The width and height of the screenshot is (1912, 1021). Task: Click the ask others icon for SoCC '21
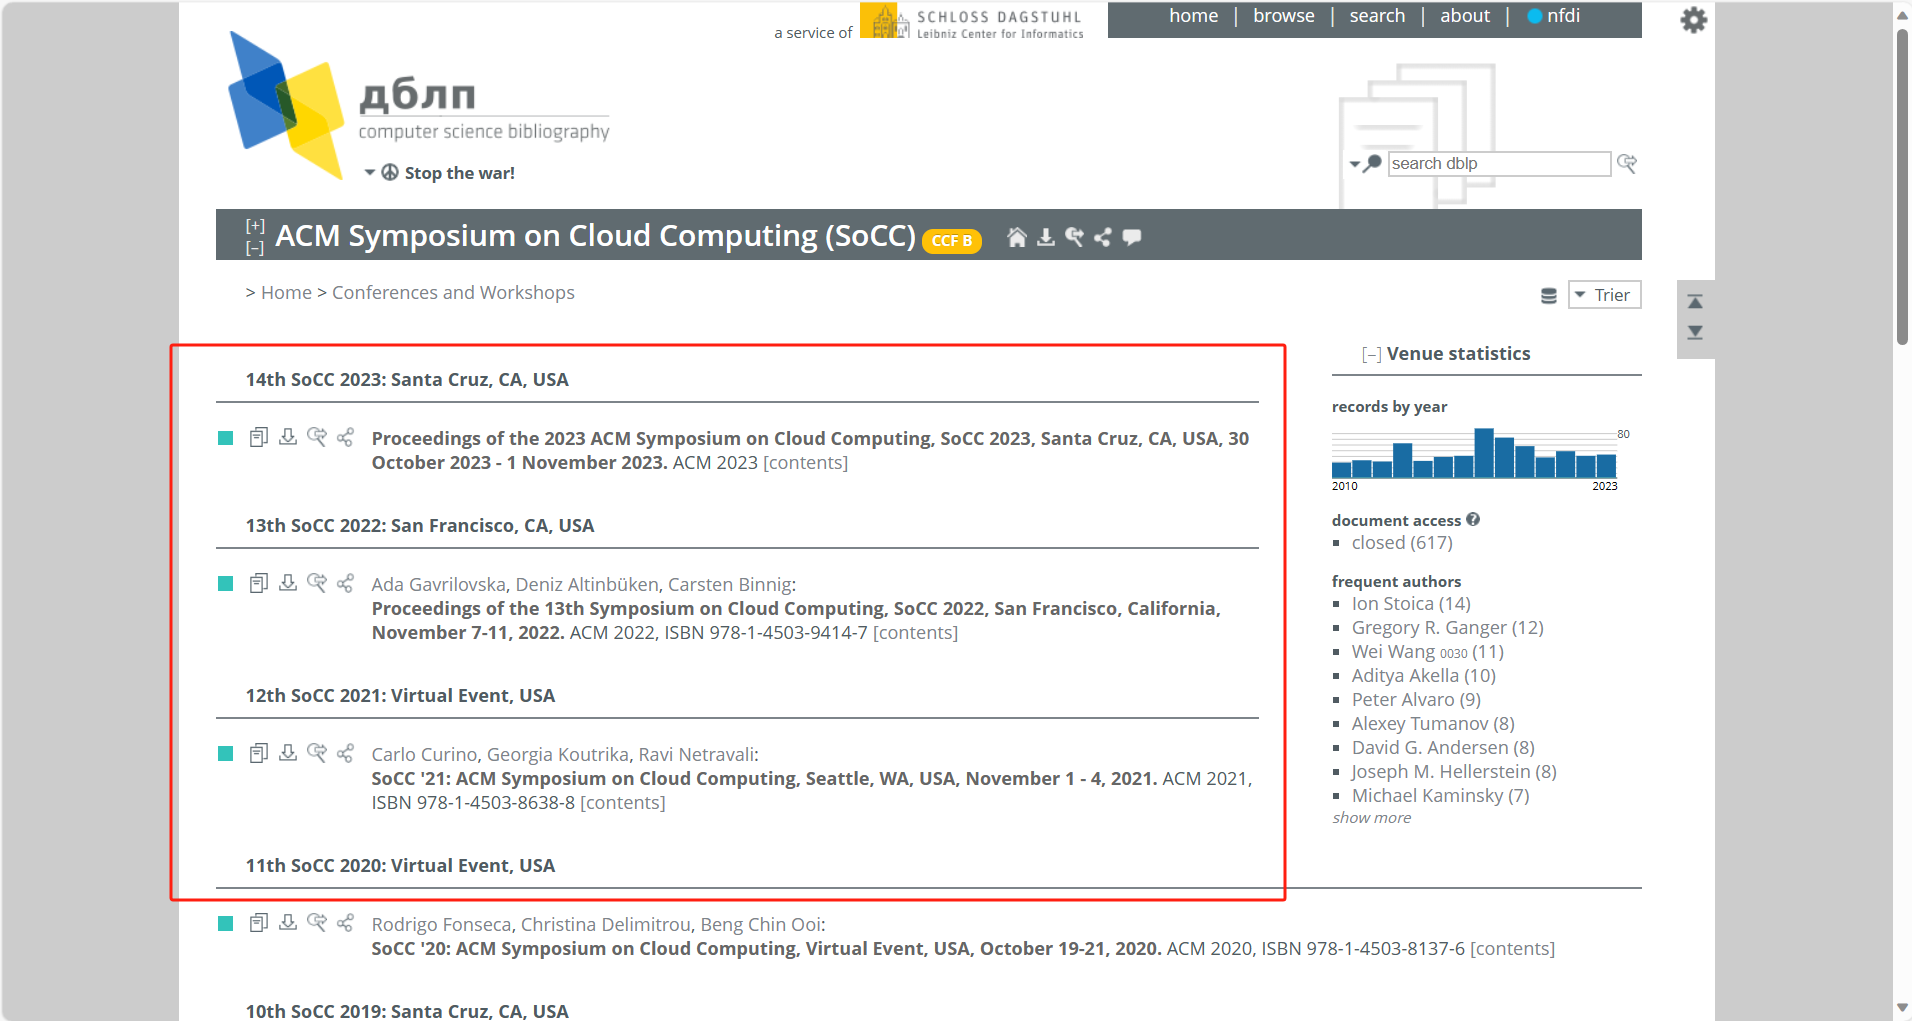click(317, 753)
